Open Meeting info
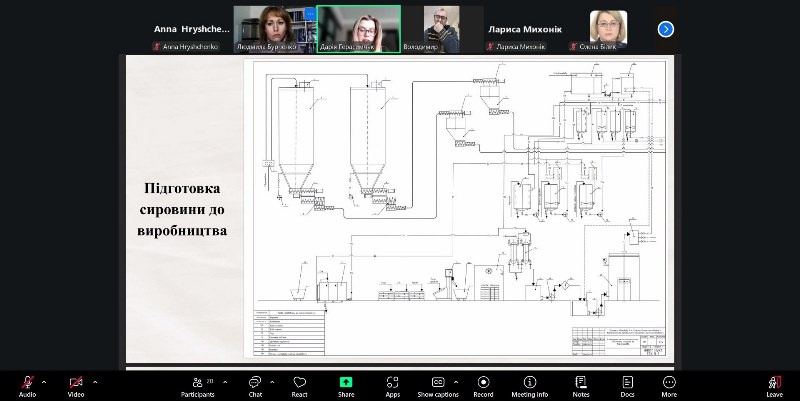This screenshot has height=401, width=800. pos(531,383)
